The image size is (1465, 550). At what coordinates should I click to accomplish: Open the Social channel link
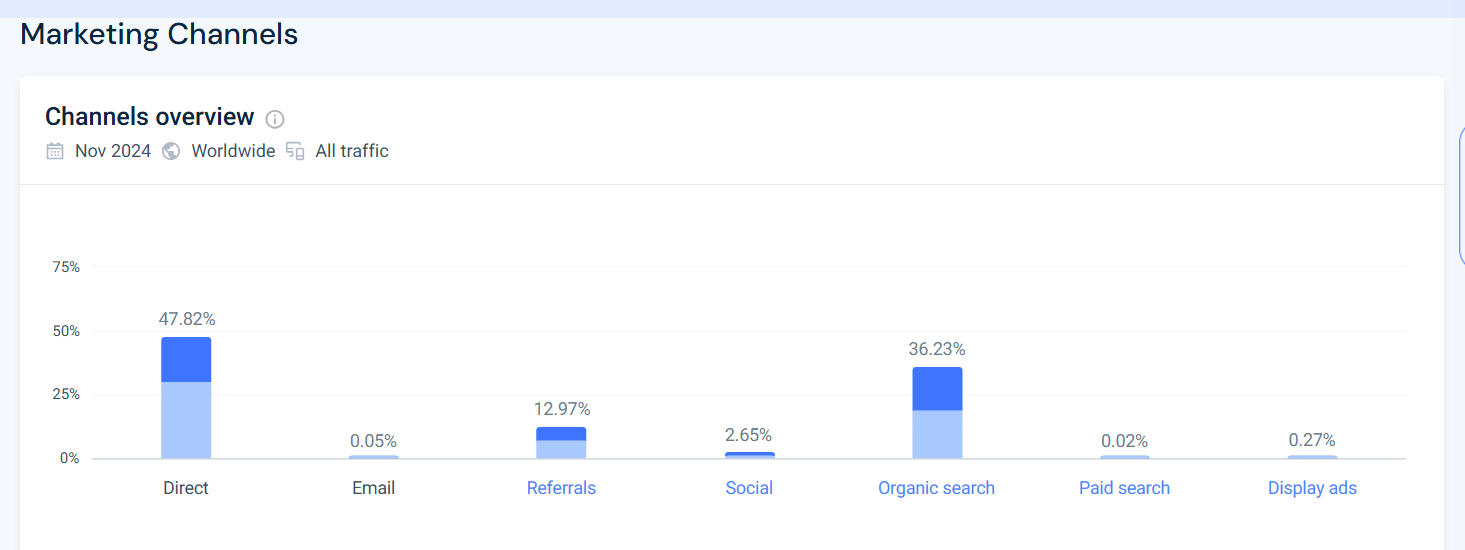click(x=749, y=488)
